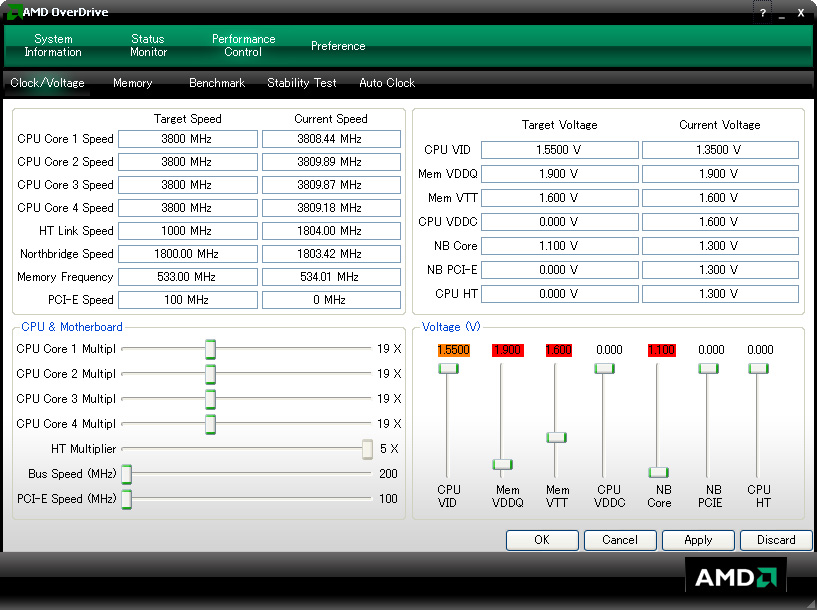
Task: Click the 3809.89 MHz current speed value
Action: [329, 162]
